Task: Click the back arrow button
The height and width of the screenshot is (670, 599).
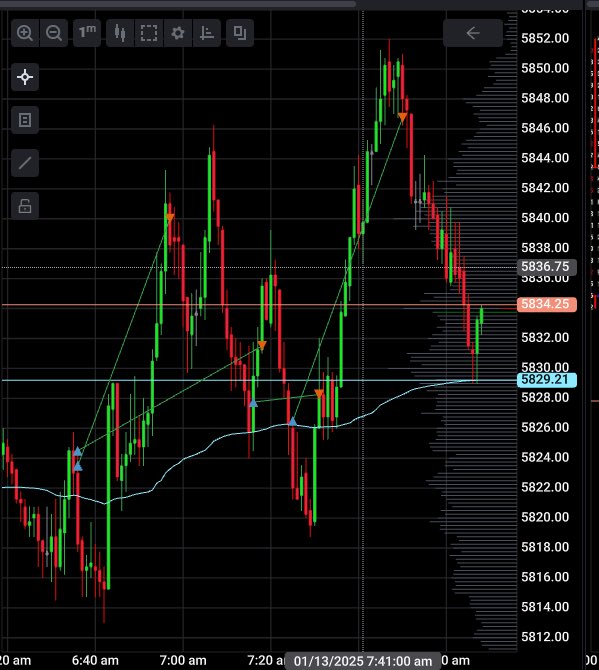Action: pos(473,33)
